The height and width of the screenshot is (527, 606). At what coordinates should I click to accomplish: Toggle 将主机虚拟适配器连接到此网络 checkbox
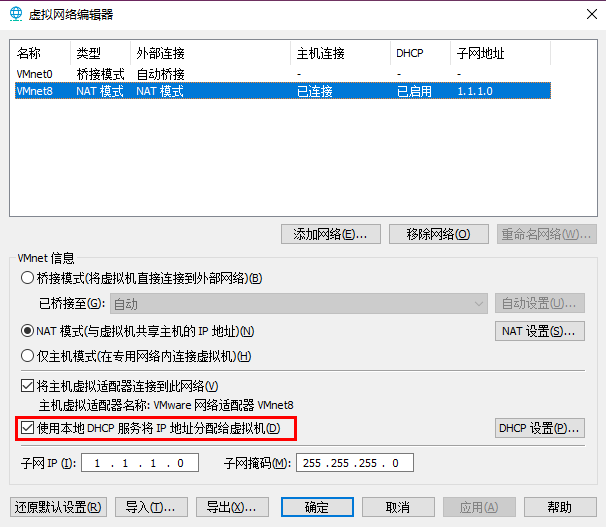tap(27, 386)
